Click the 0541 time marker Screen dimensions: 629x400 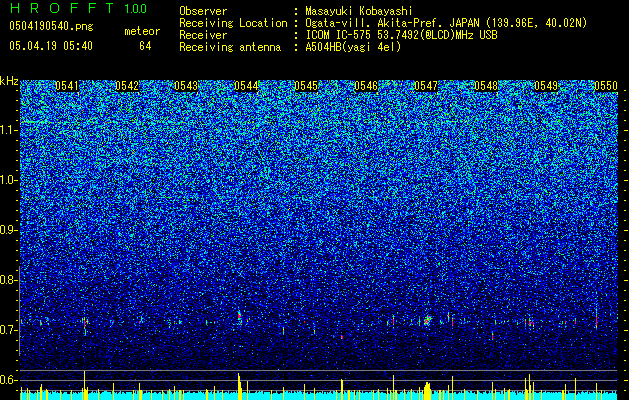click(x=67, y=86)
